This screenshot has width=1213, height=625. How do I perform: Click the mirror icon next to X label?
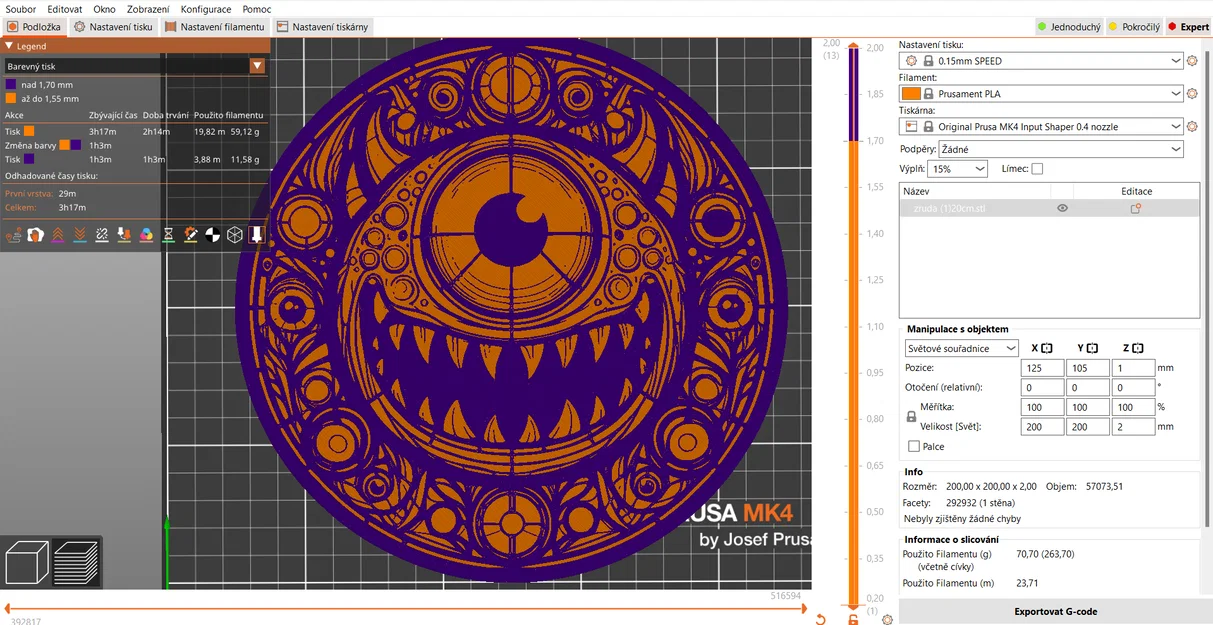coord(1047,348)
